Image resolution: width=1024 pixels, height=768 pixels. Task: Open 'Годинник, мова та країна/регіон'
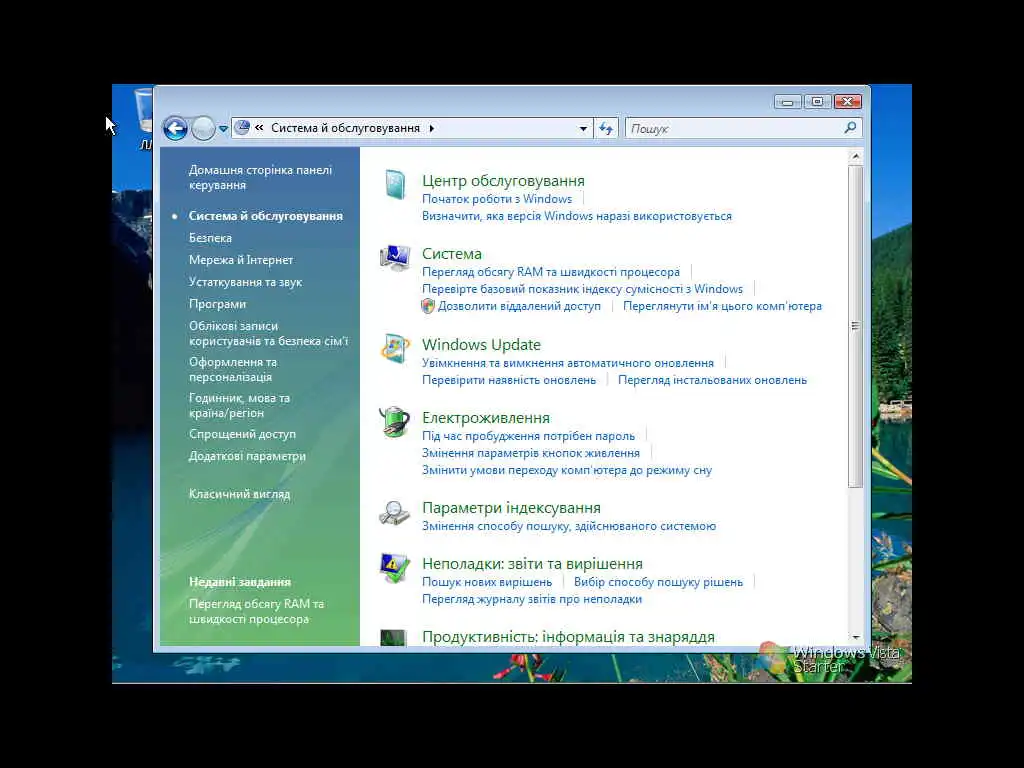(239, 406)
